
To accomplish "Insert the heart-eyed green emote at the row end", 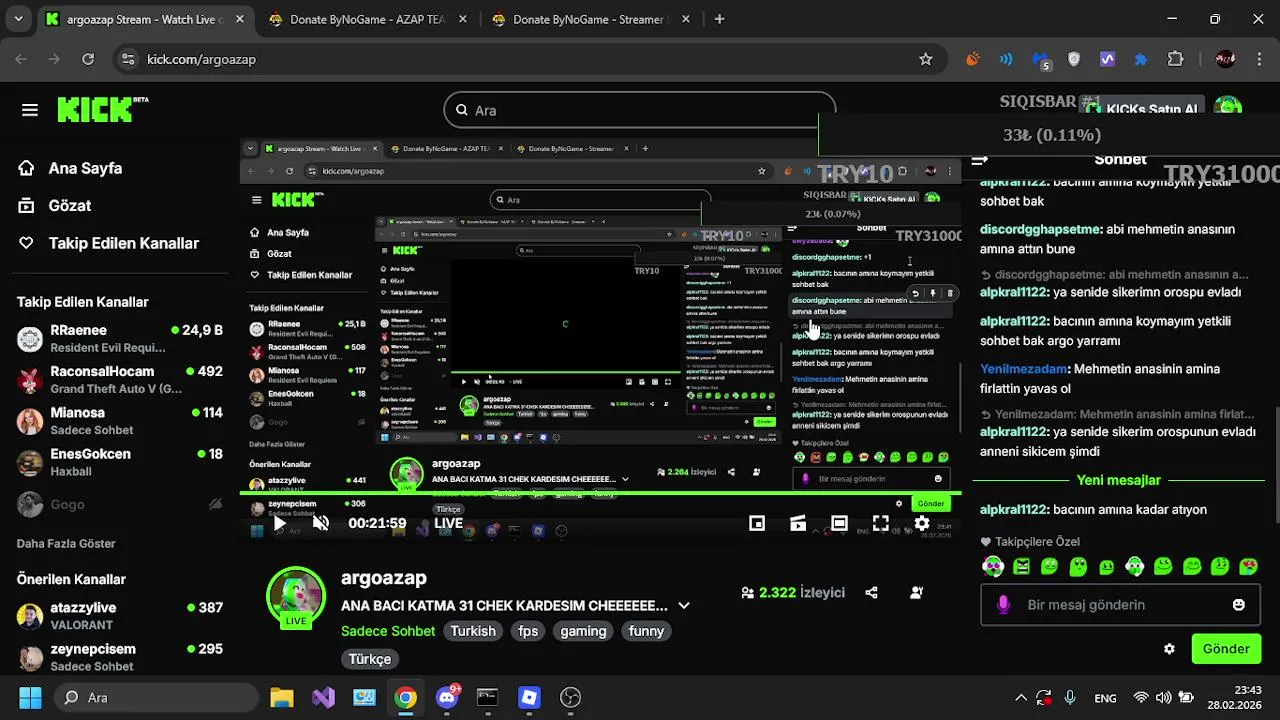I will [x=1248, y=567].
